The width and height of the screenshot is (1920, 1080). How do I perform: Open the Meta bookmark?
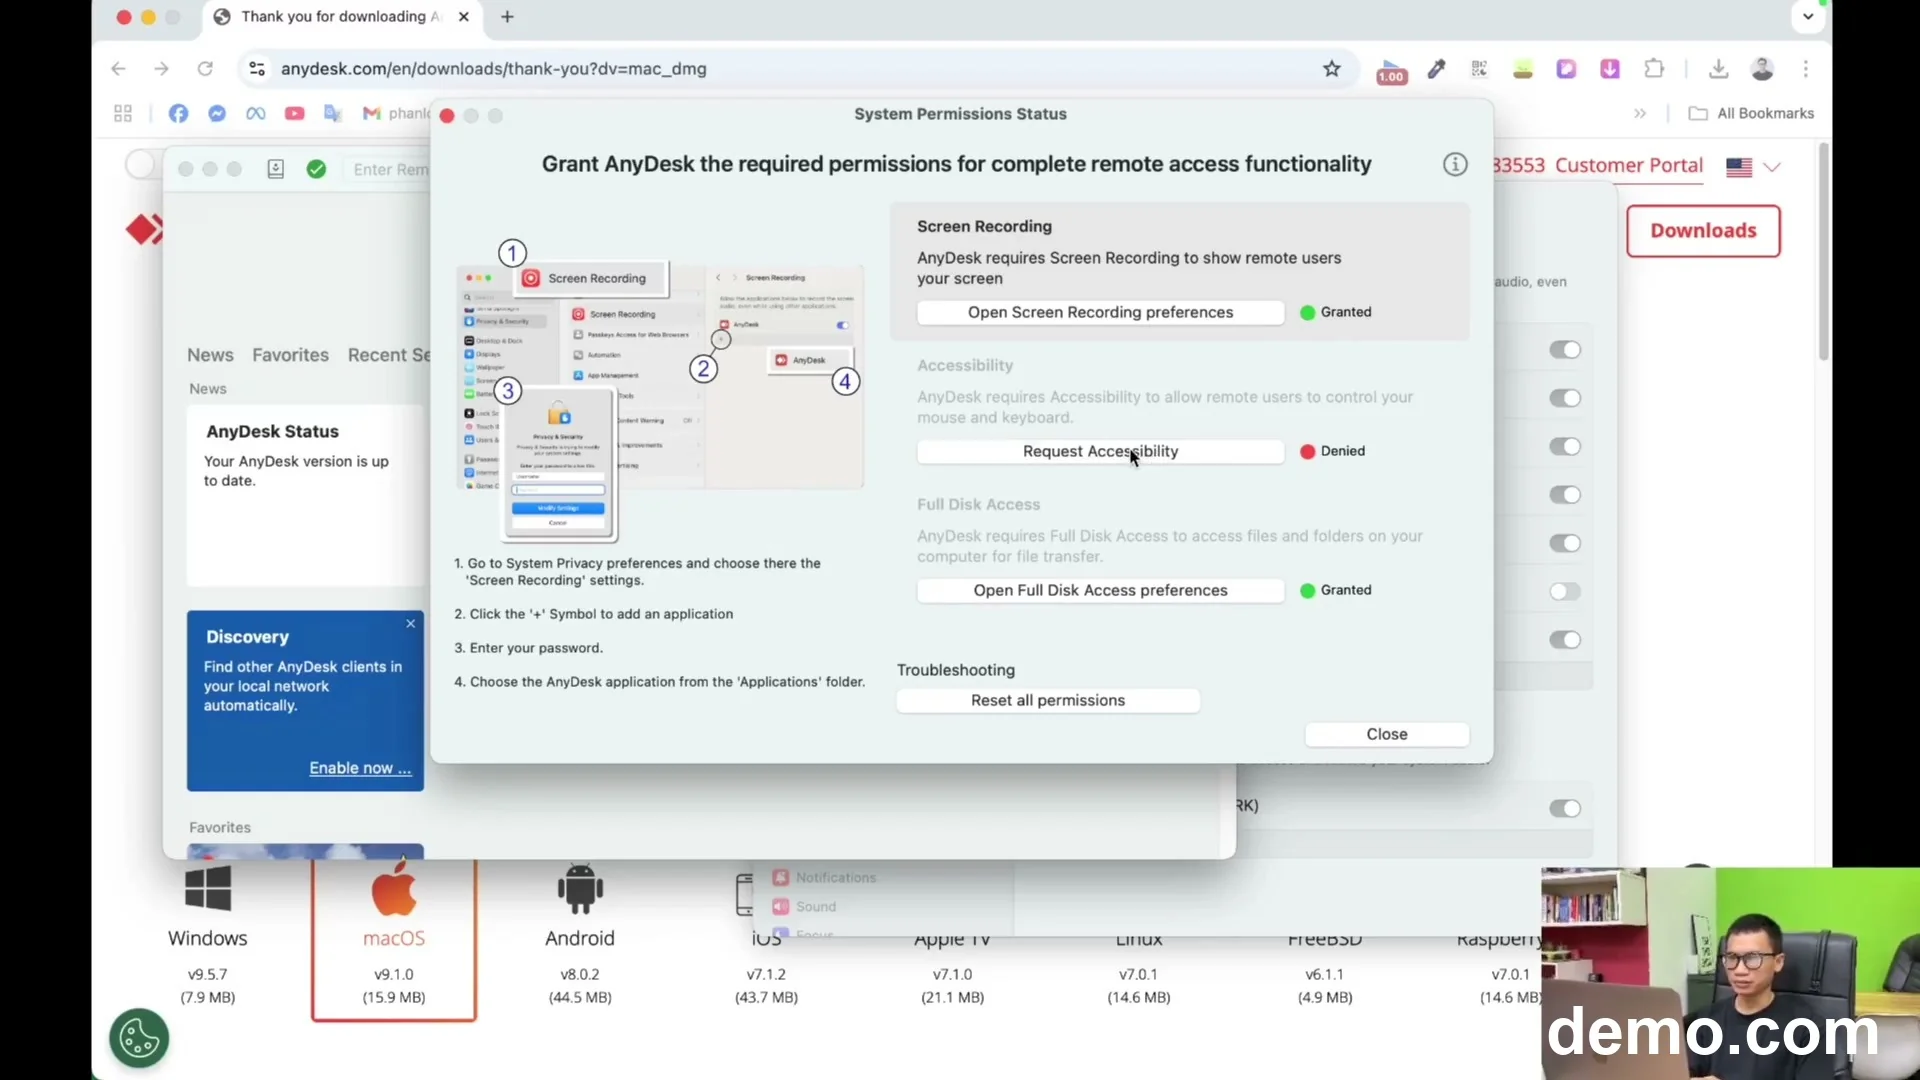click(256, 114)
